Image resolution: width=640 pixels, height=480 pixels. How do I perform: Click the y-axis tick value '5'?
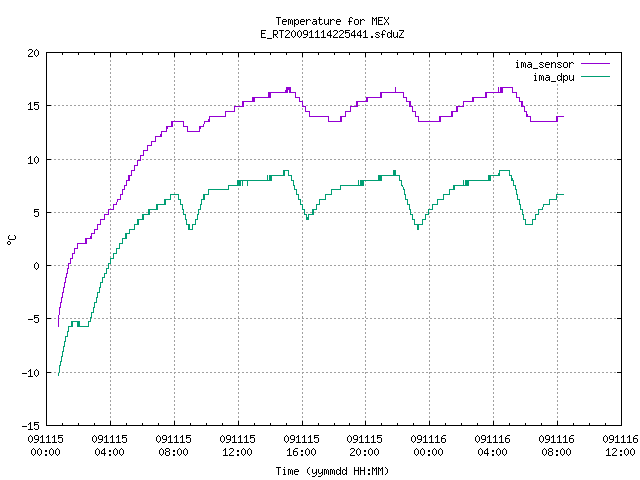click(37, 213)
